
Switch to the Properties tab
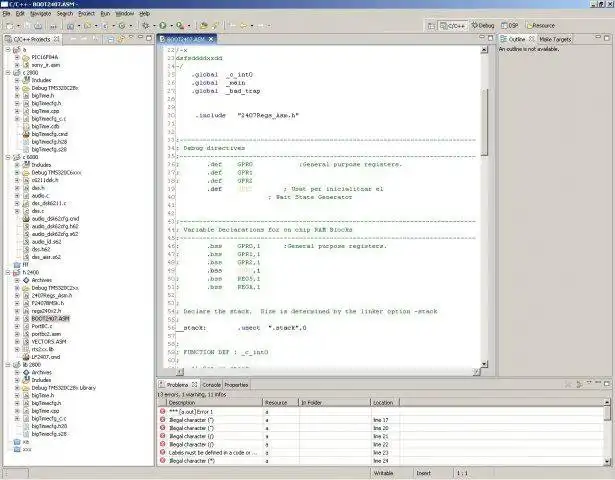tap(236, 385)
